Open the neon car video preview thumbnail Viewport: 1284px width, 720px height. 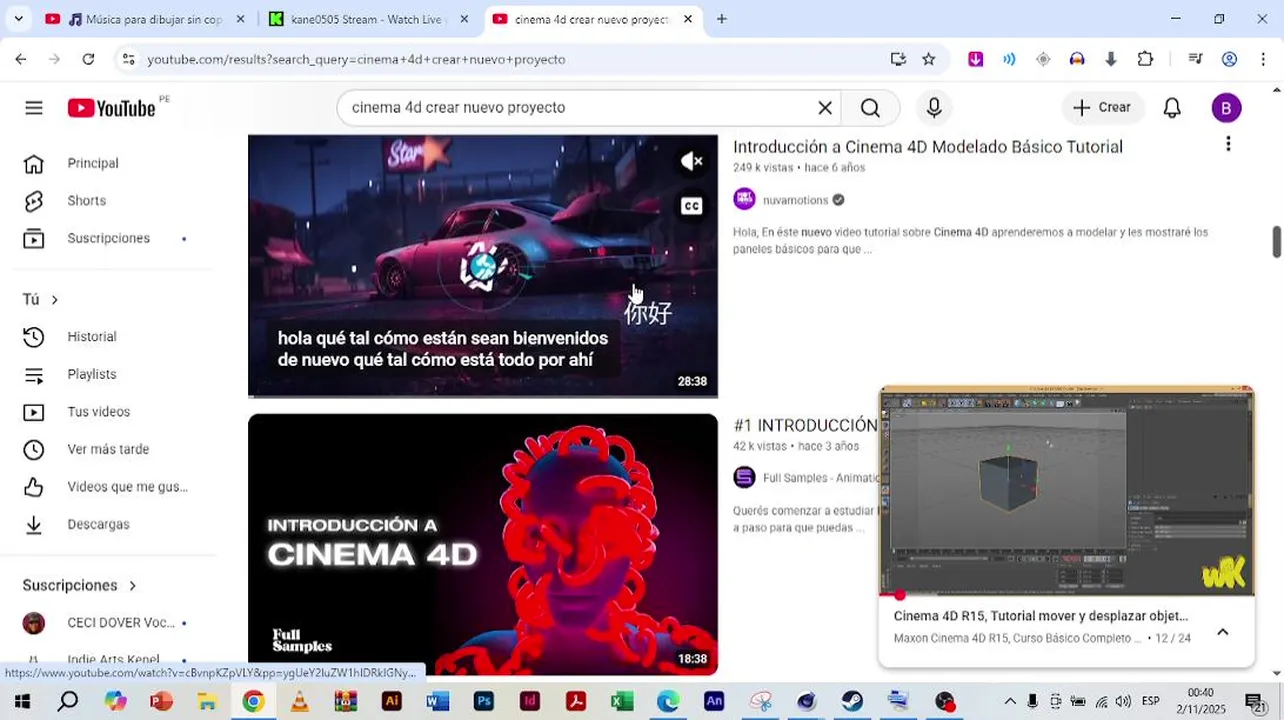click(x=483, y=266)
